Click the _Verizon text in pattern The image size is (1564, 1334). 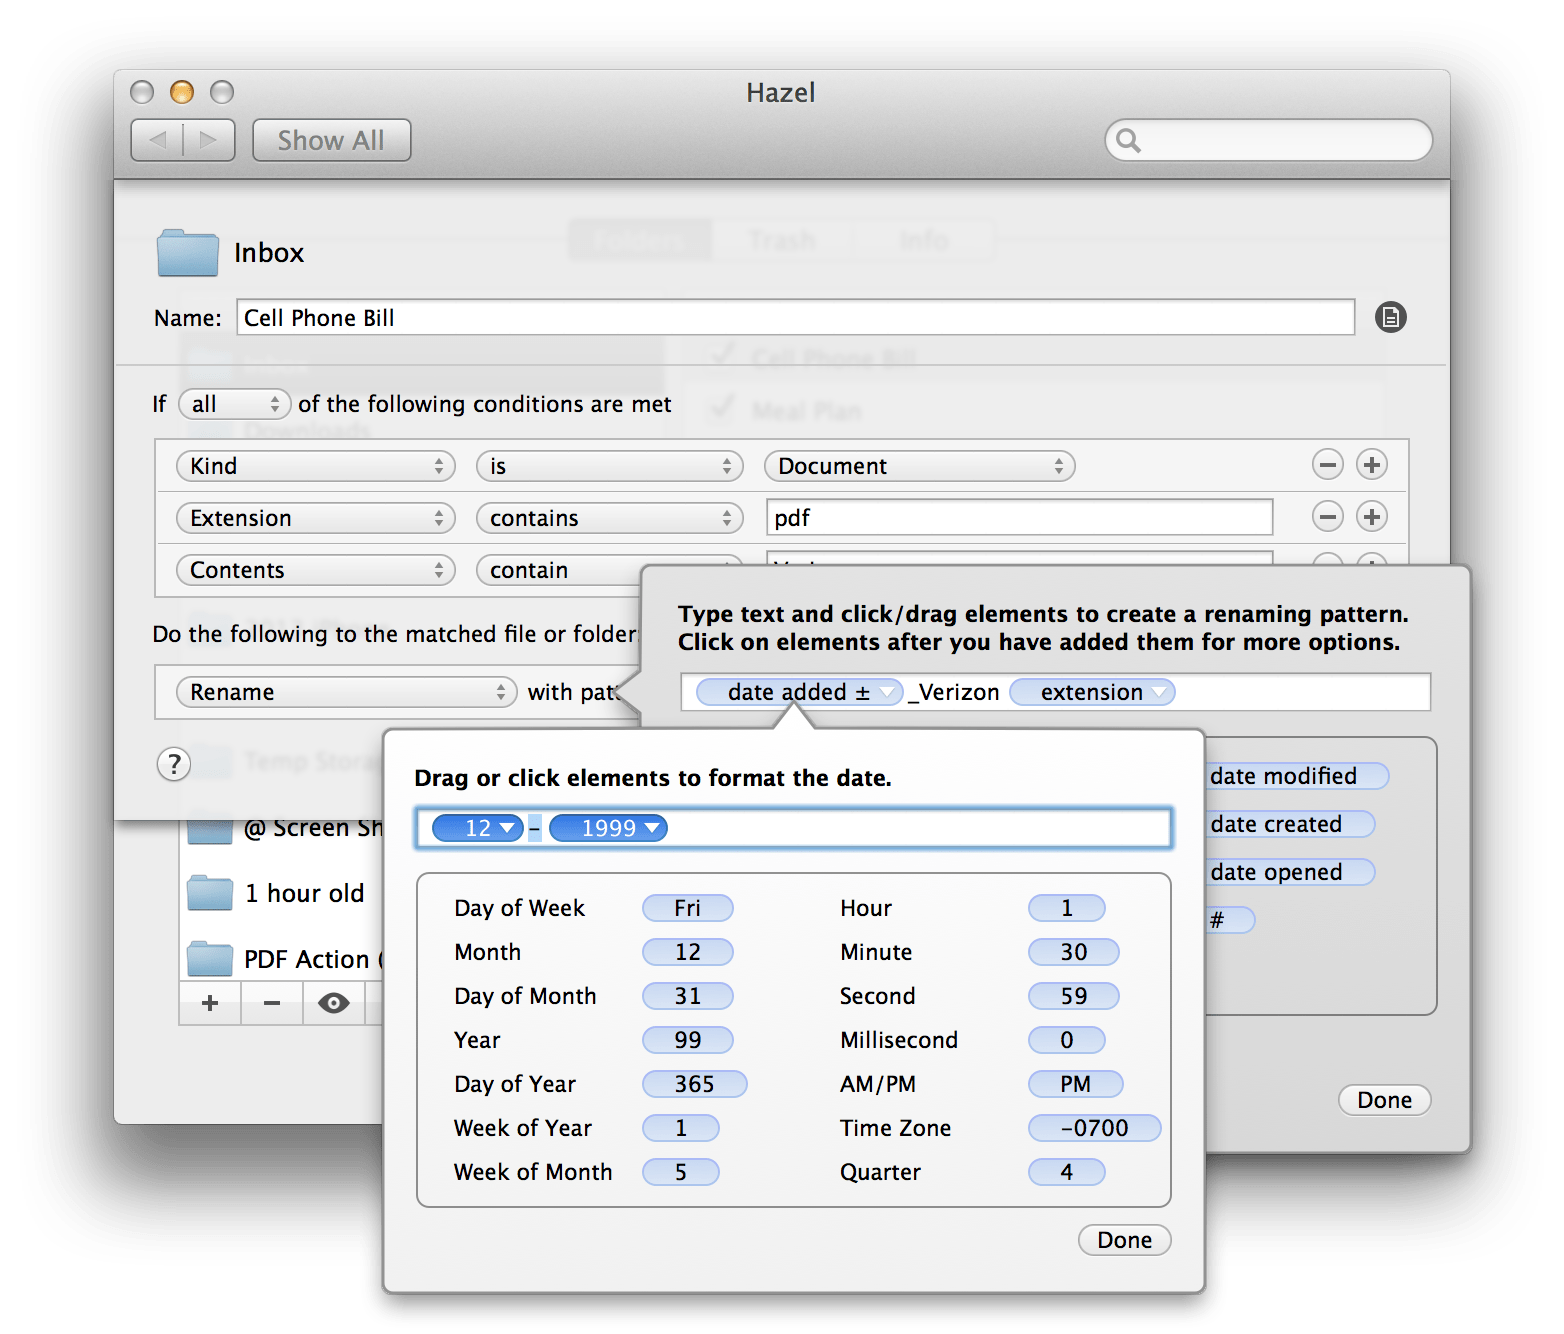[x=954, y=692]
